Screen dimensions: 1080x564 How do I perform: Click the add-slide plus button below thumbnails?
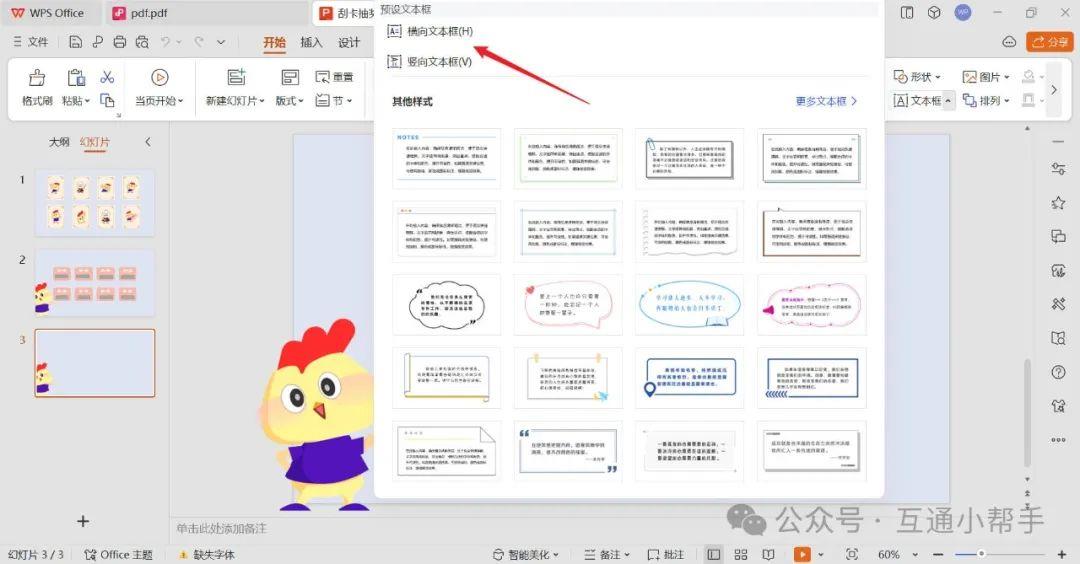click(83, 521)
